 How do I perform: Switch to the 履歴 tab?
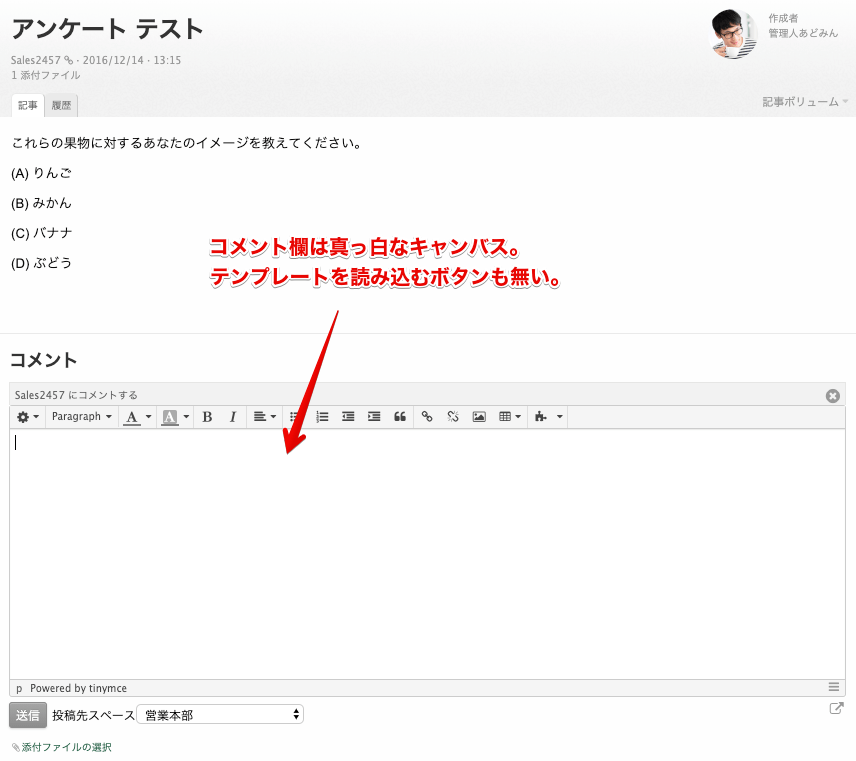(x=61, y=105)
